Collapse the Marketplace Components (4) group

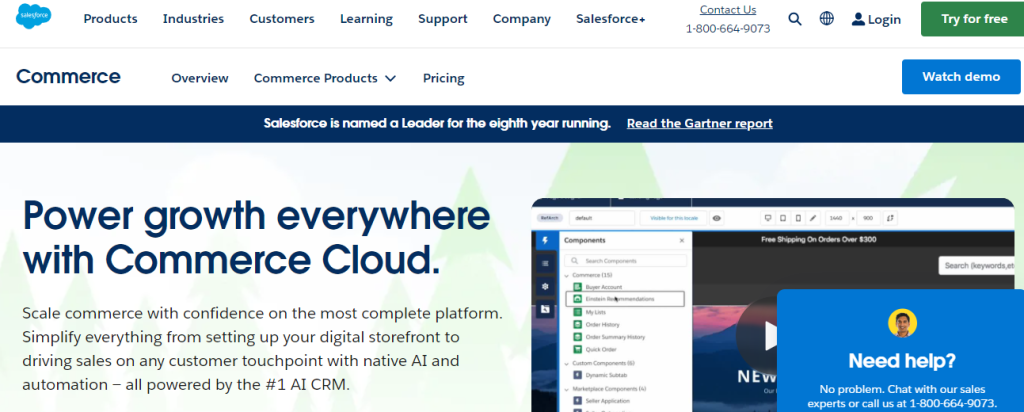point(566,388)
